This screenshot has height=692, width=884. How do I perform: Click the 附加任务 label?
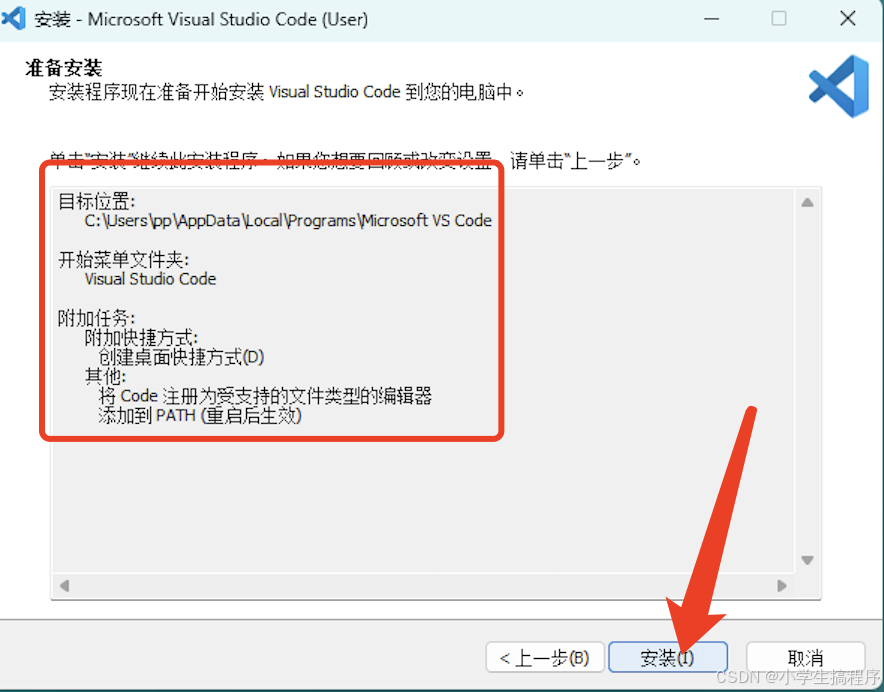coord(96,318)
